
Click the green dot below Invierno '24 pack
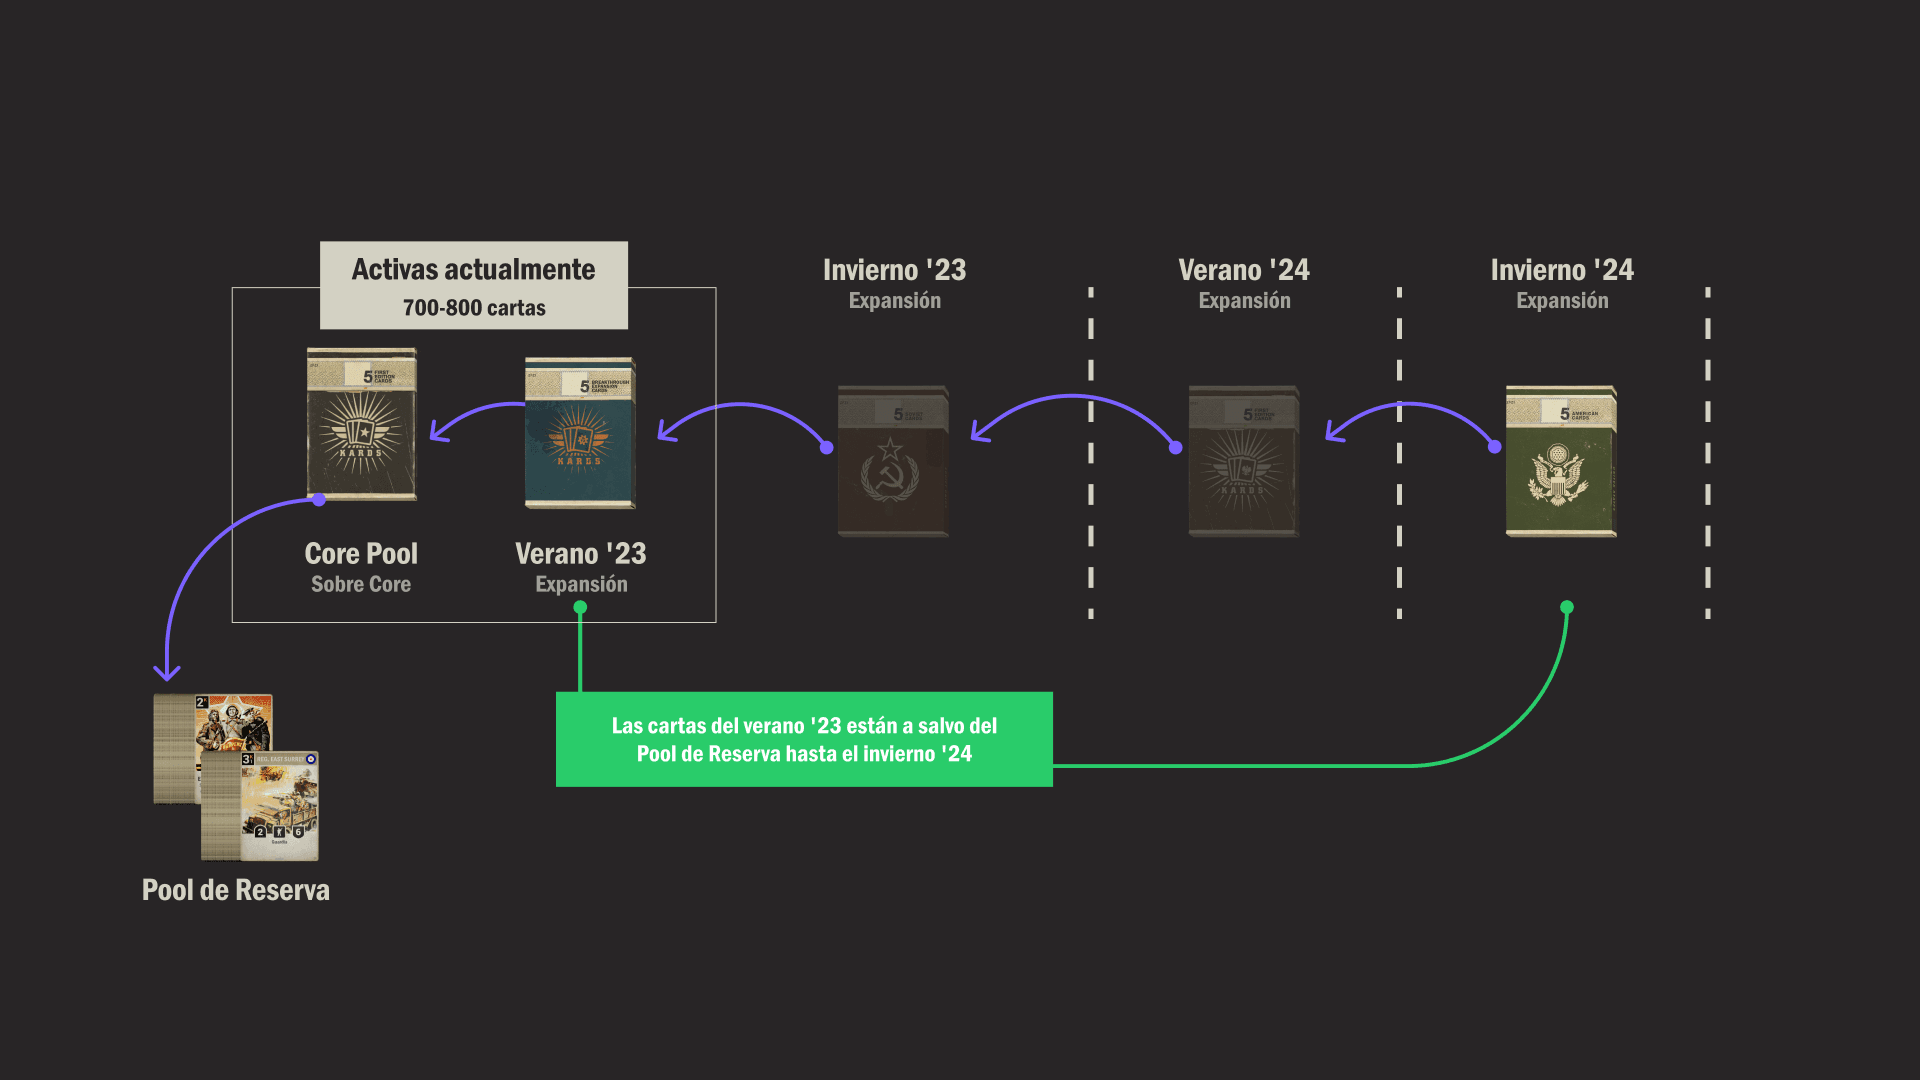(x=1567, y=607)
